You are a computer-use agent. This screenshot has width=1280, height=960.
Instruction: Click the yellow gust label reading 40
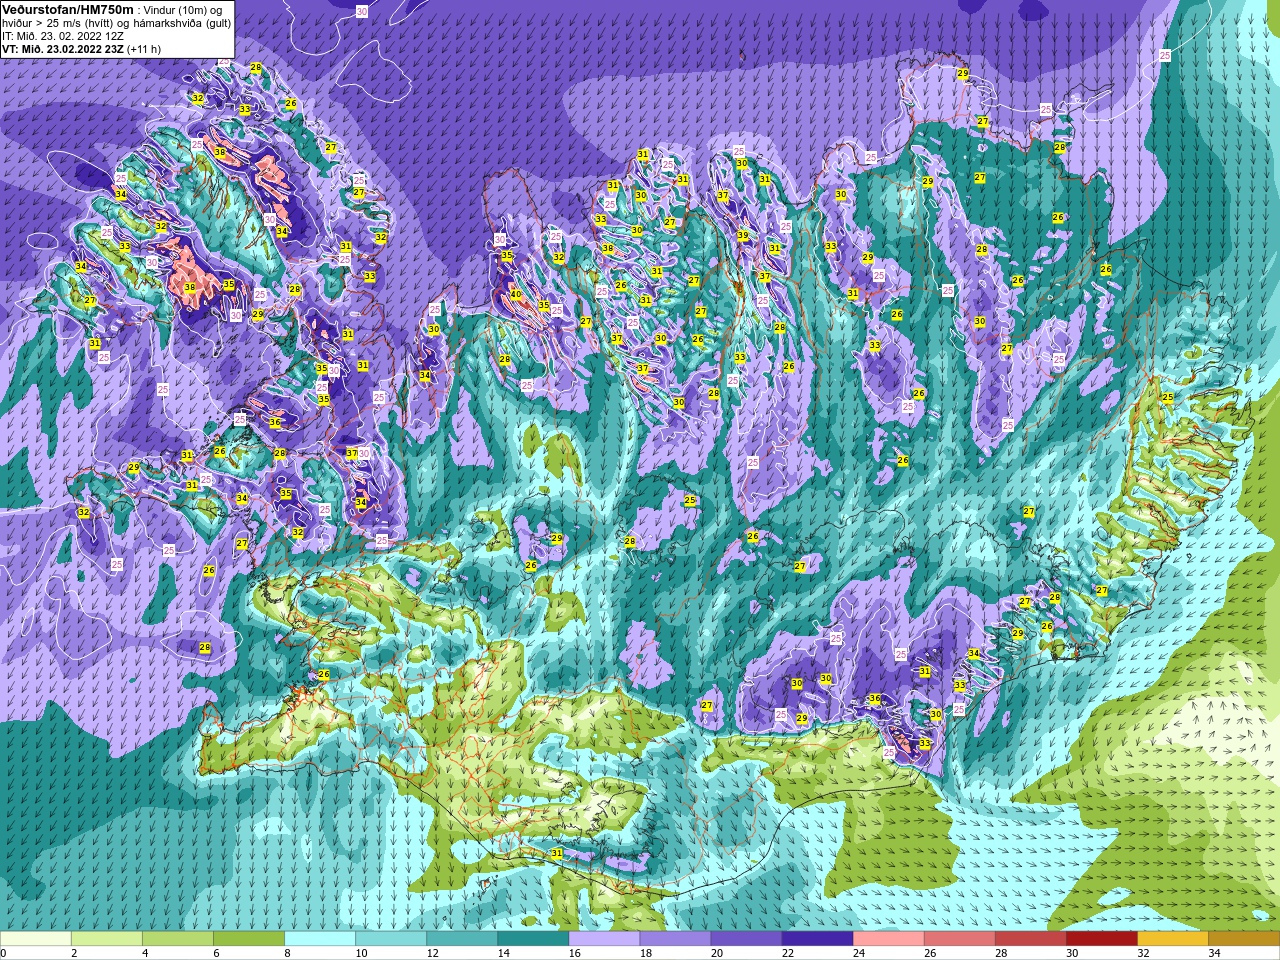tap(516, 295)
